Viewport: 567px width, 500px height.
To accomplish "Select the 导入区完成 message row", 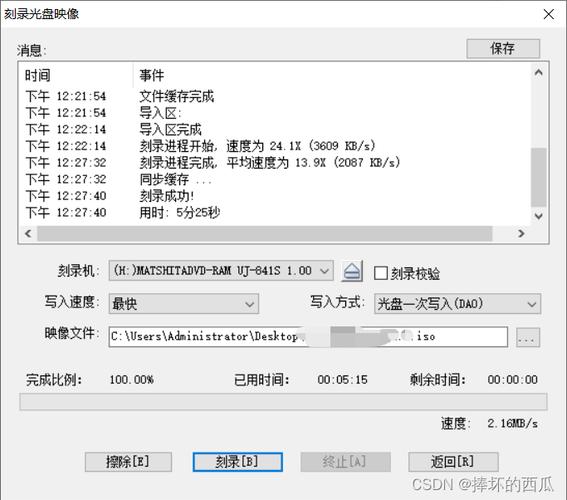I will click(275, 129).
